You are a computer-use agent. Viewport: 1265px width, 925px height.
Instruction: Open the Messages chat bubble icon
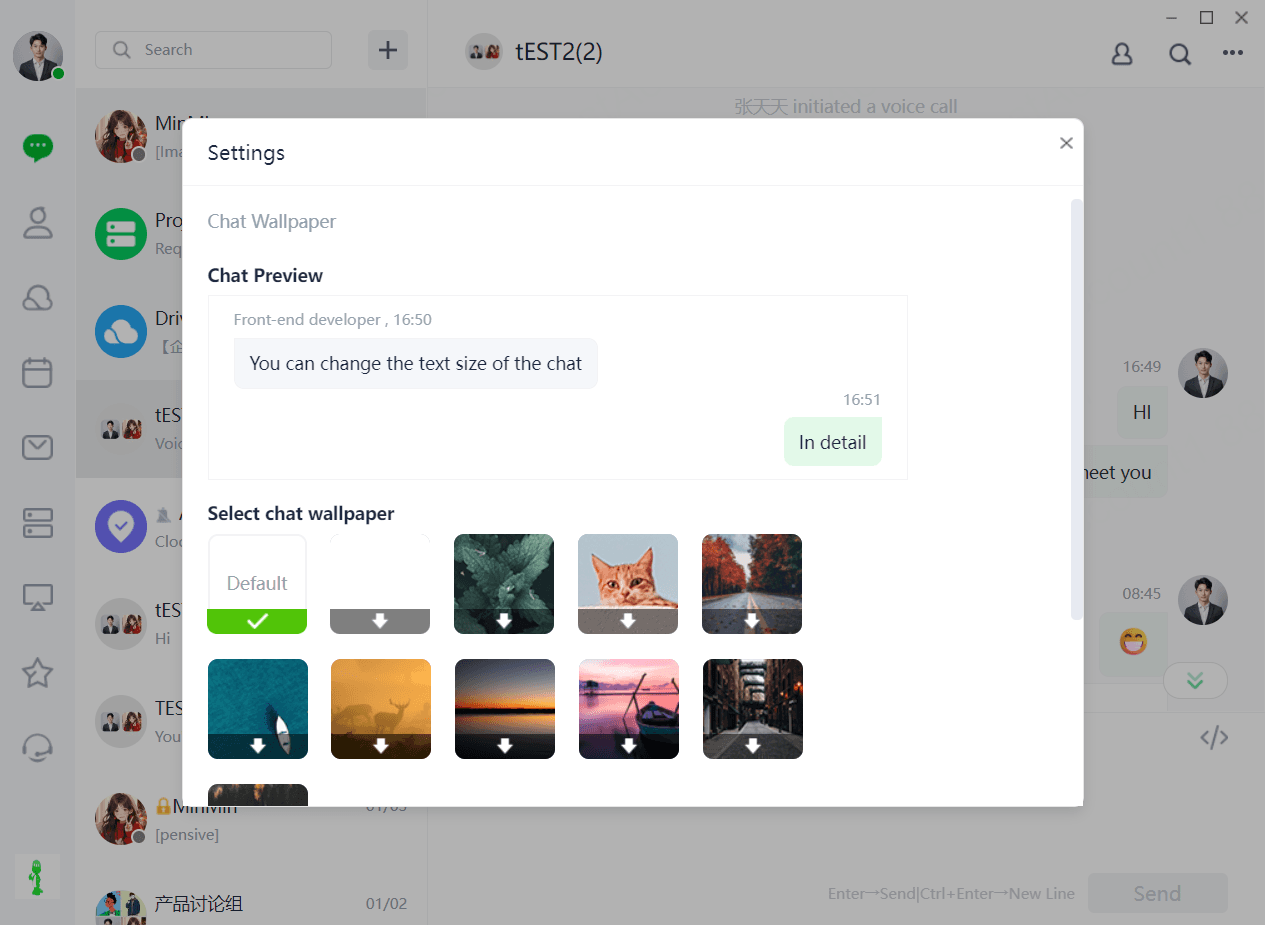tap(38, 148)
